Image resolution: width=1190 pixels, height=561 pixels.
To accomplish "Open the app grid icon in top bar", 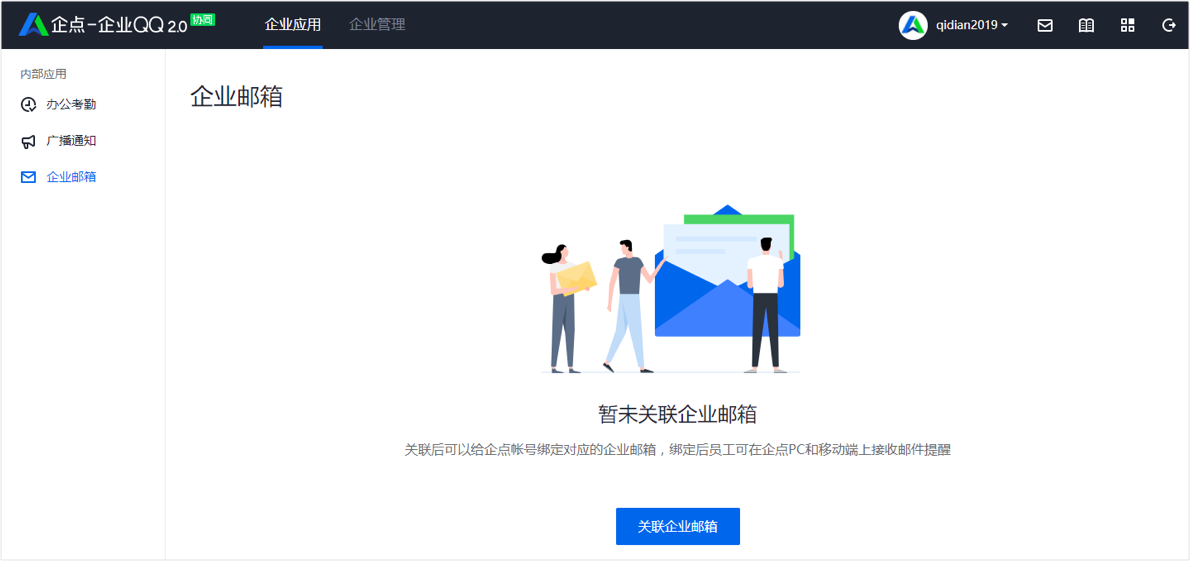I will [x=1128, y=25].
